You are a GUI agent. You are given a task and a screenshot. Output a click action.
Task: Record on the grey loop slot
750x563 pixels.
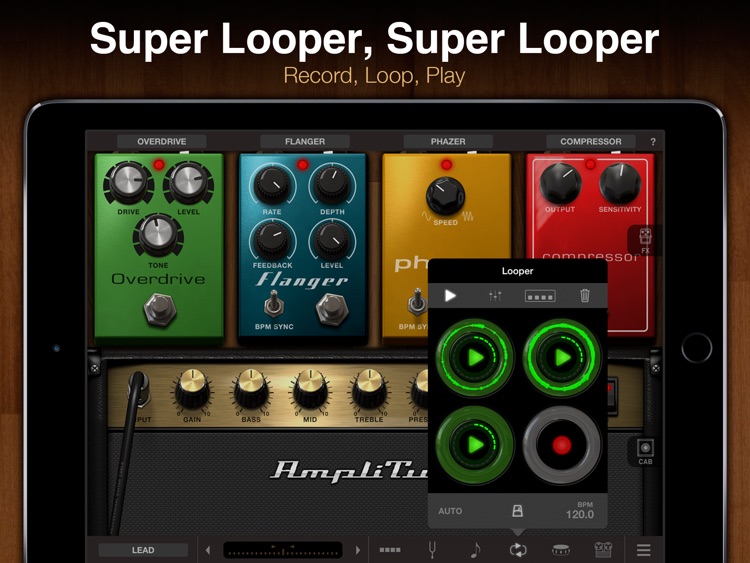tap(562, 445)
